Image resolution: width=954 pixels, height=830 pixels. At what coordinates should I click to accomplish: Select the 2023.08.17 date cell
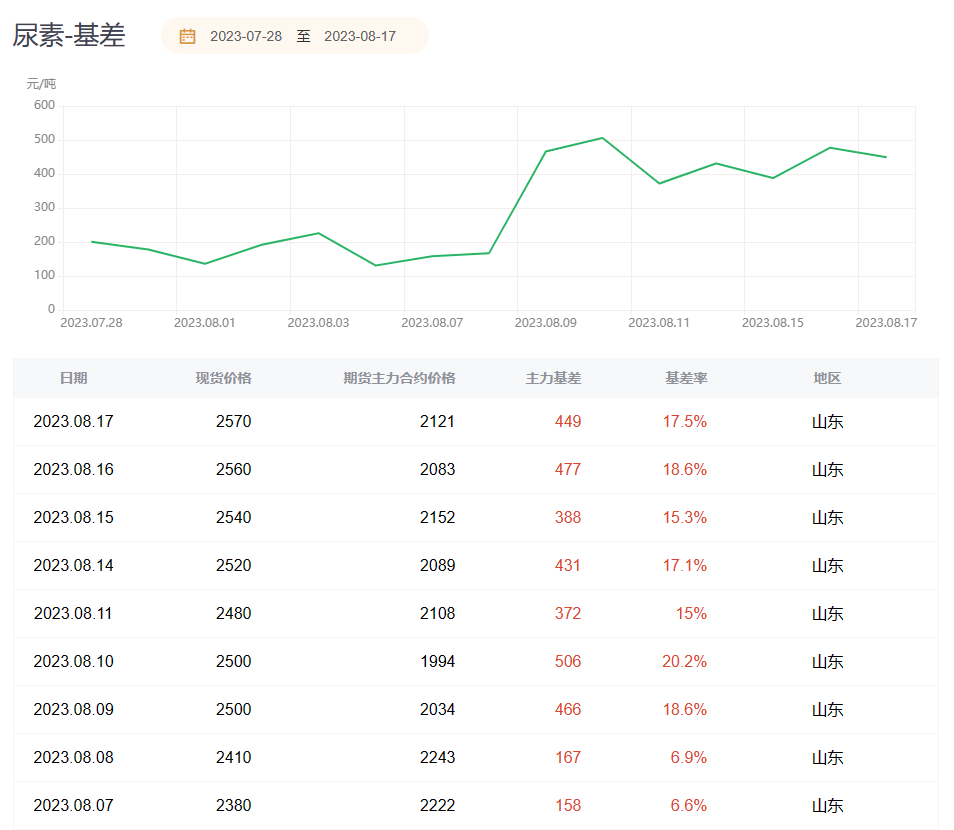coord(74,421)
